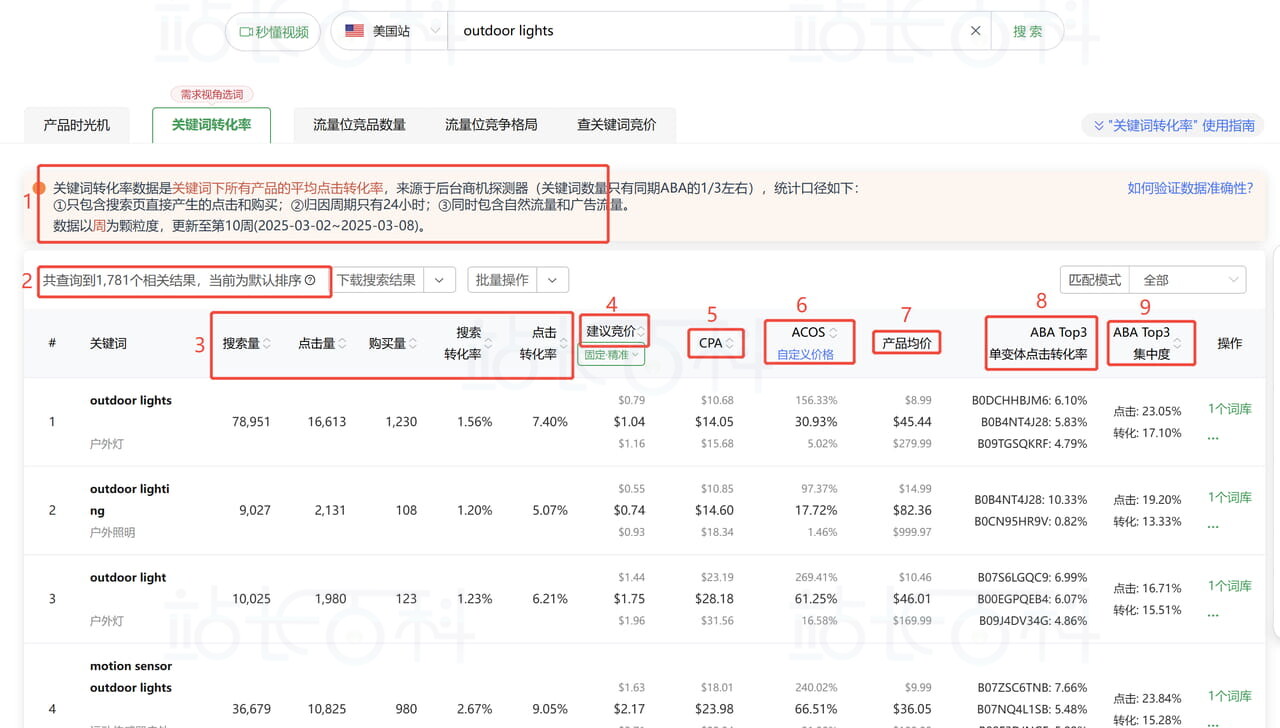Click the outdoor lights search input field
Image resolution: width=1280 pixels, height=728 pixels.
click(x=710, y=31)
